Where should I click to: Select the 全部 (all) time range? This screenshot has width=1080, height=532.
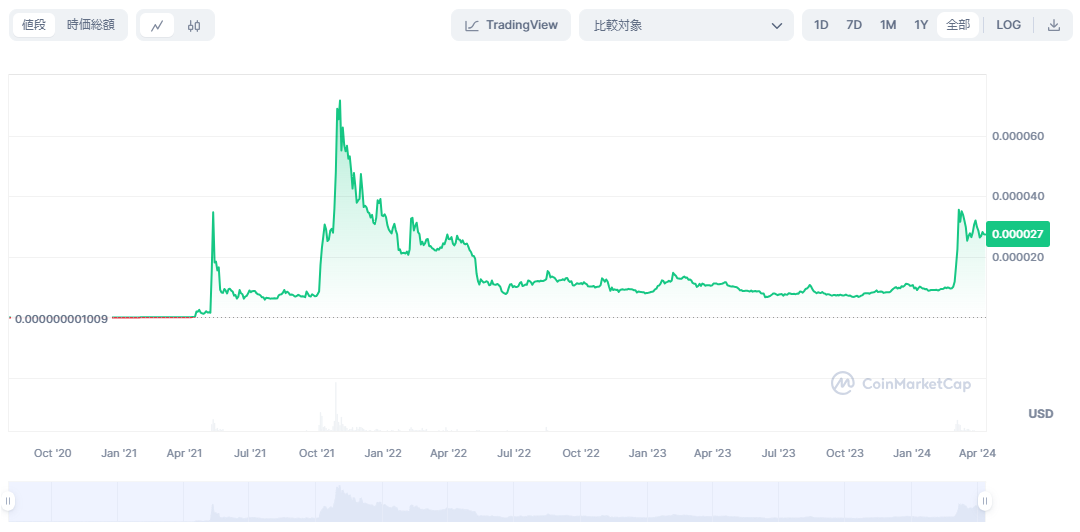click(x=957, y=25)
